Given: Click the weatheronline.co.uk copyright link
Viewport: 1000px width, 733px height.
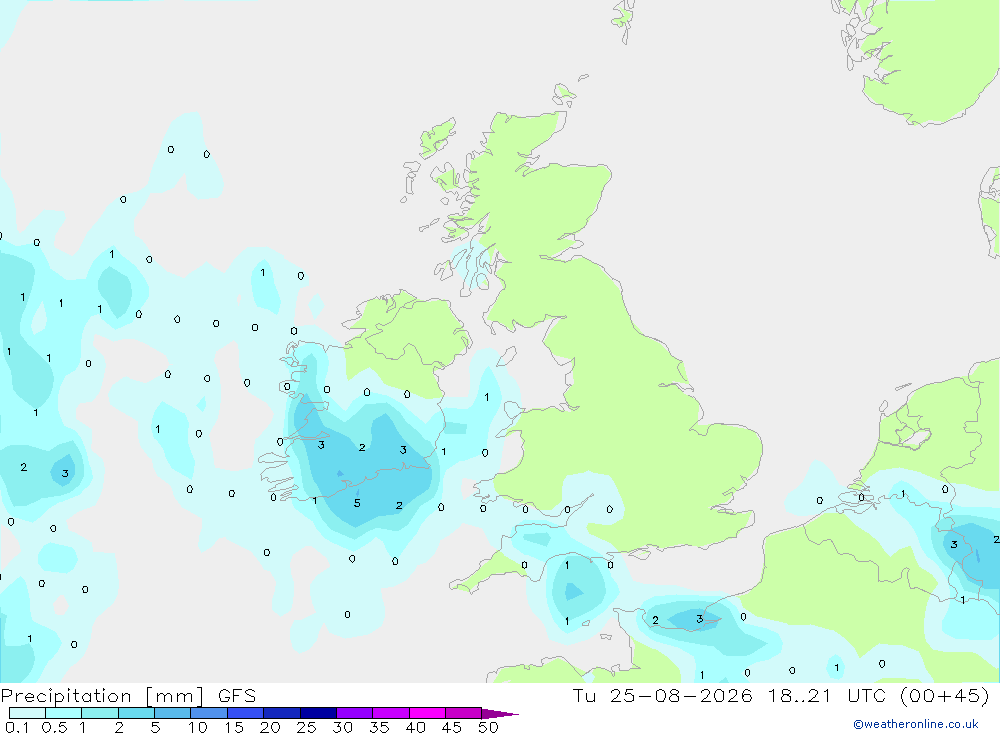Looking at the screenshot, I should pos(915,724).
